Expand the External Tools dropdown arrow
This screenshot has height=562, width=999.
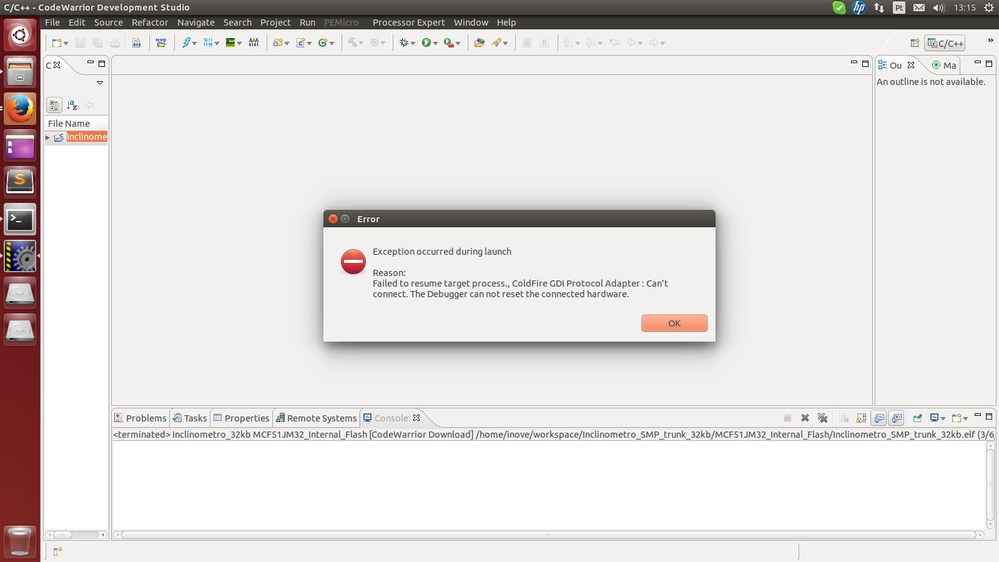[x=458, y=43]
